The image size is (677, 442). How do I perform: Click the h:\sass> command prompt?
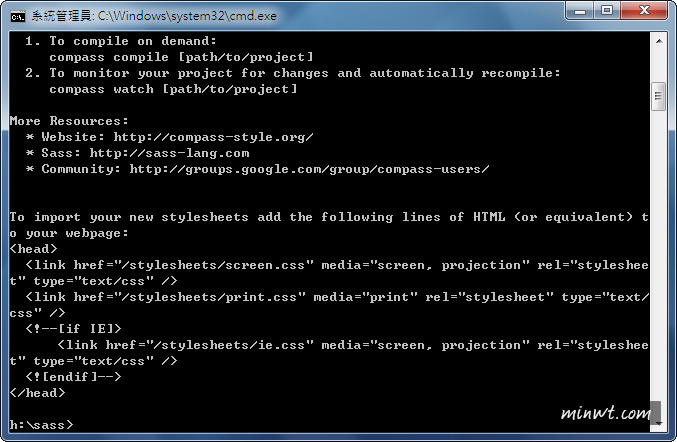41,425
